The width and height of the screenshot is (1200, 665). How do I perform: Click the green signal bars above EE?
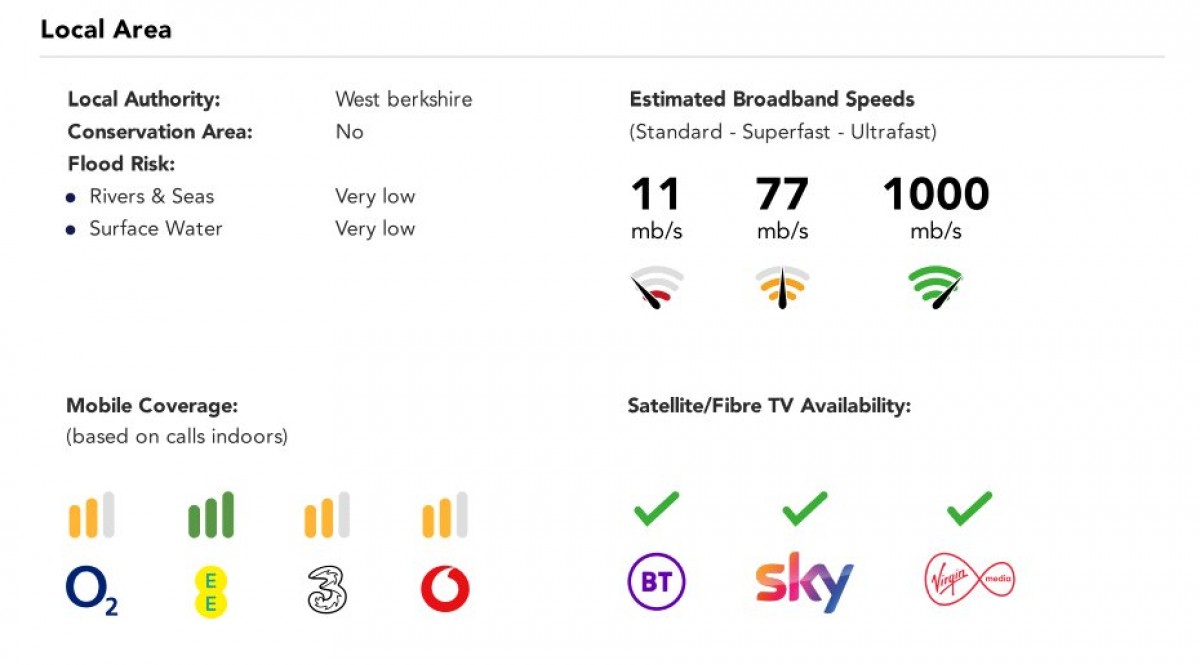pyautogui.click(x=210, y=515)
